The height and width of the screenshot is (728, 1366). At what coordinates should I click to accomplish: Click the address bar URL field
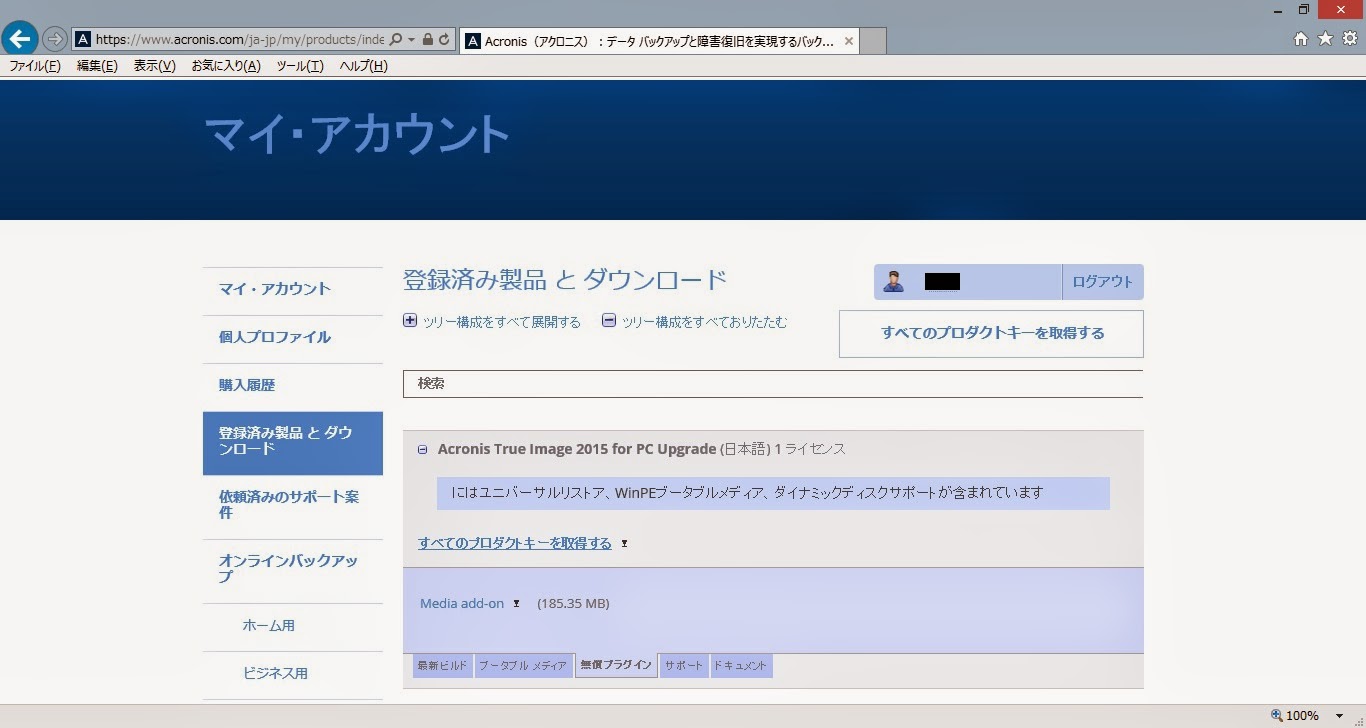[x=240, y=40]
